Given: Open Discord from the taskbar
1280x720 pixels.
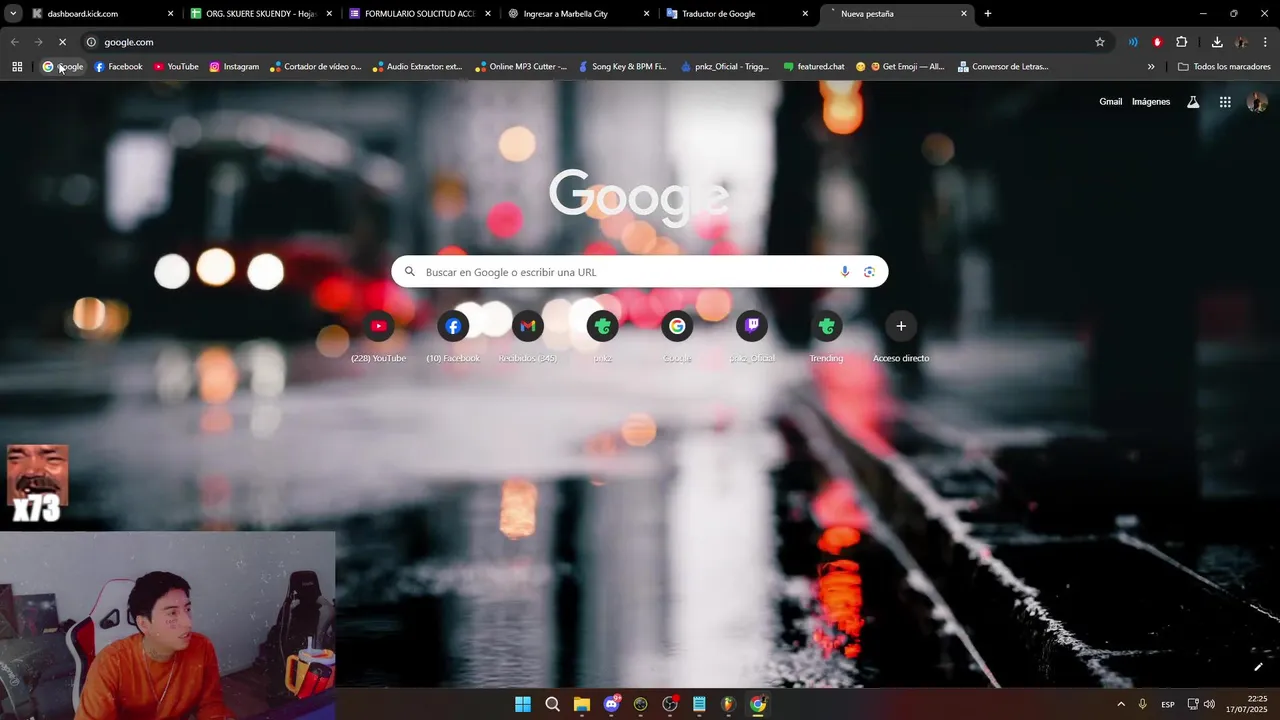Looking at the screenshot, I should tap(611, 704).
